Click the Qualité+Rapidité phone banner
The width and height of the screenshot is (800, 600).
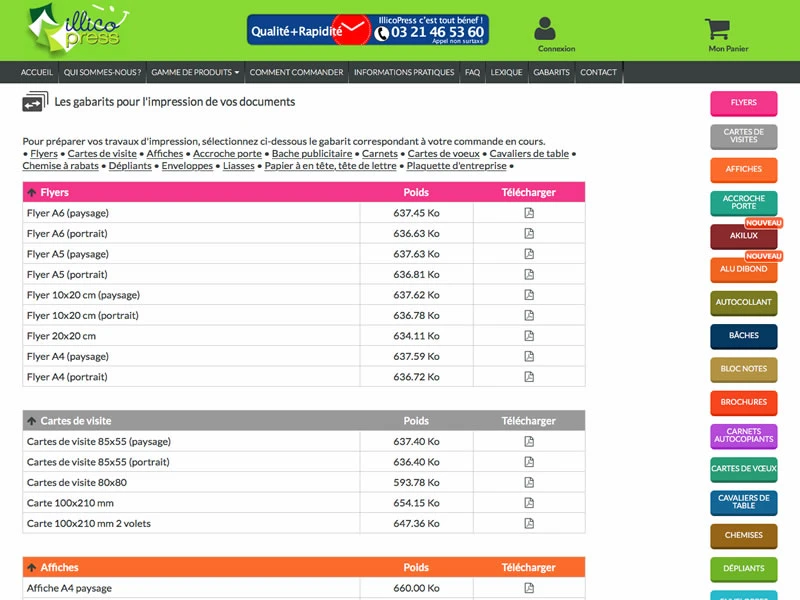pyautogui.click(x=368, y=30)
